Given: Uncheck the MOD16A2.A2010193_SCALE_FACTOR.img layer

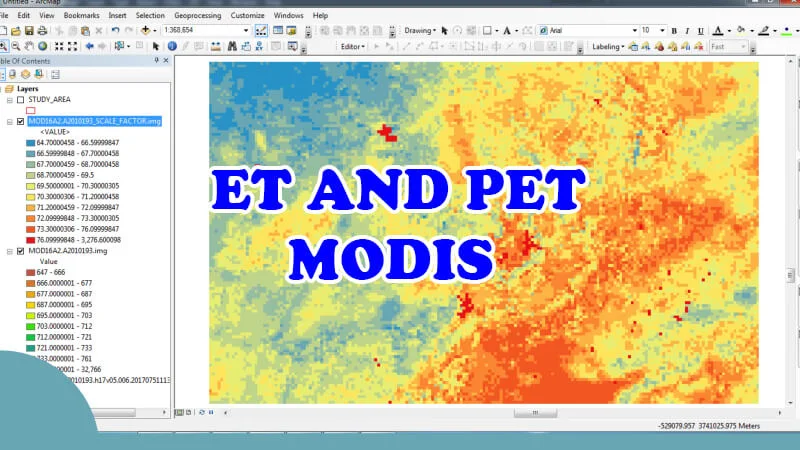Looking at the screenshot, I should 20,121.
